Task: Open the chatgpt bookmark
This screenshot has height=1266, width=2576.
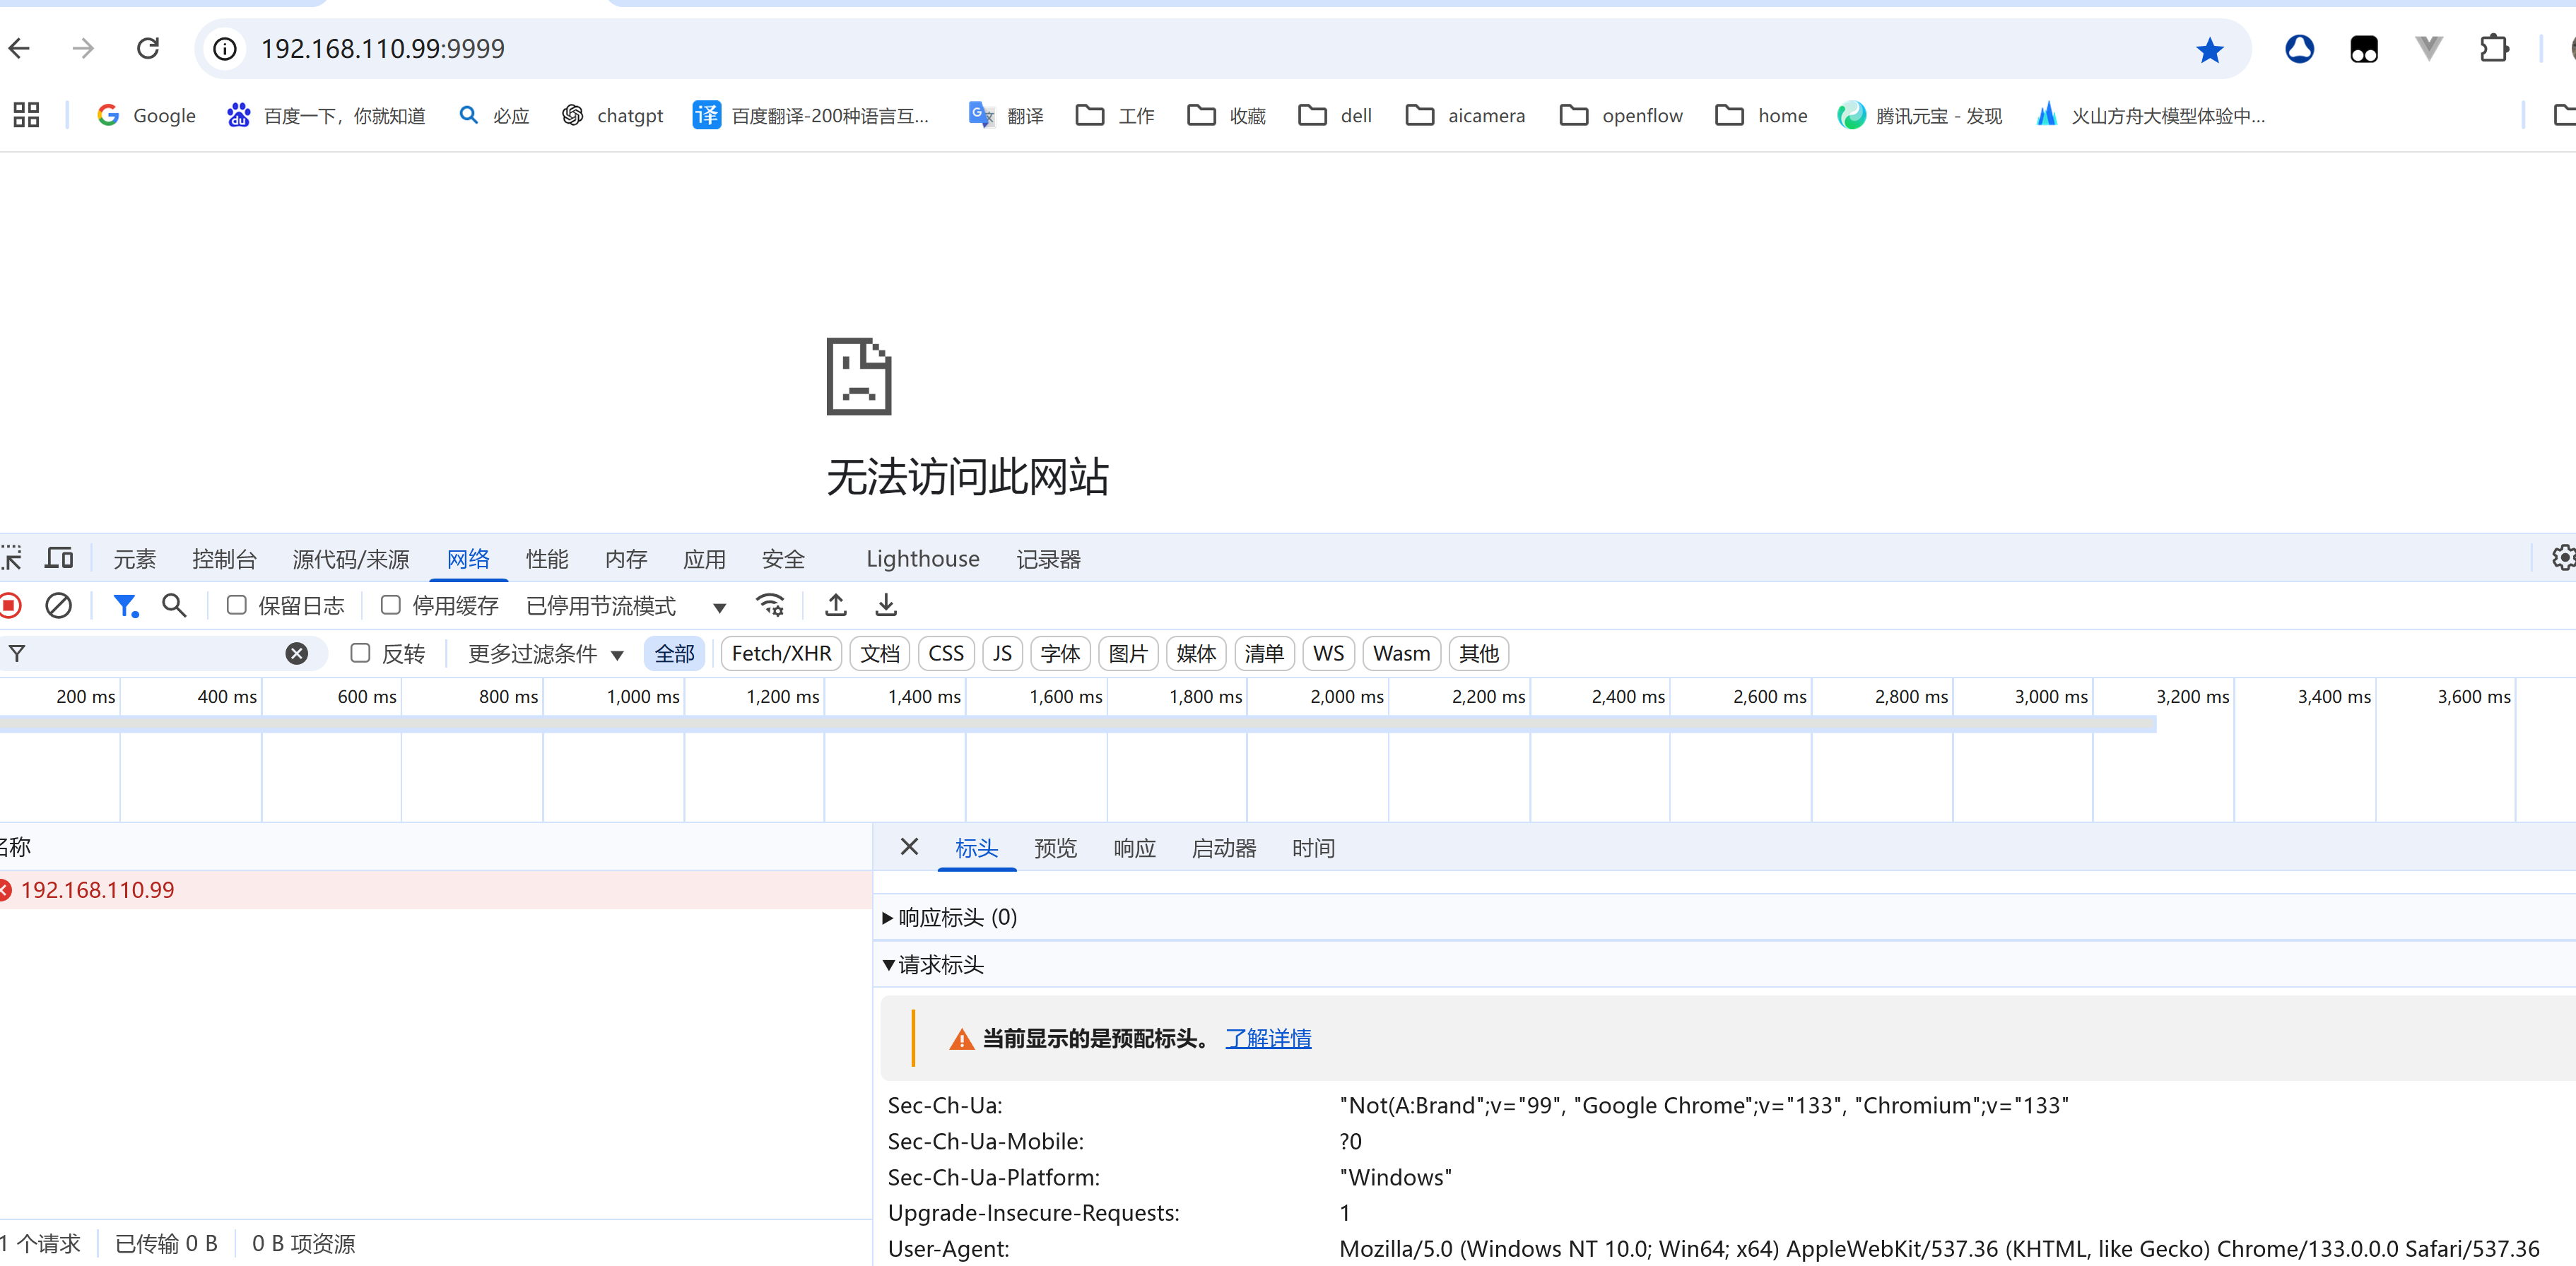Action: click(613, 115)
